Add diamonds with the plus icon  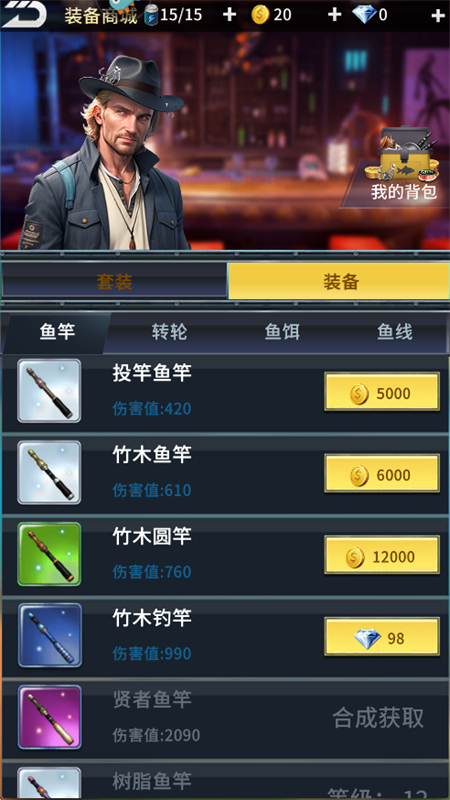(438, 15)
